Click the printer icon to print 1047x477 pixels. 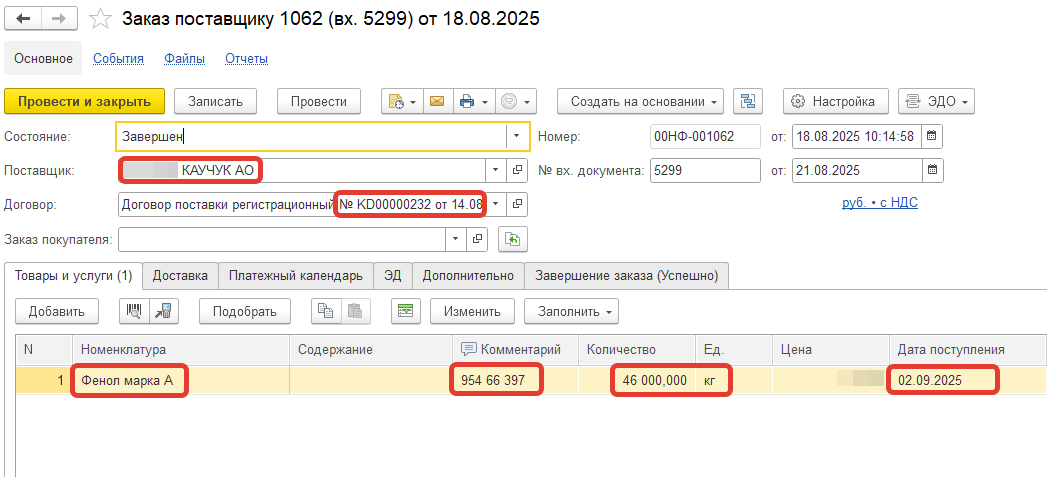(465, 101)
